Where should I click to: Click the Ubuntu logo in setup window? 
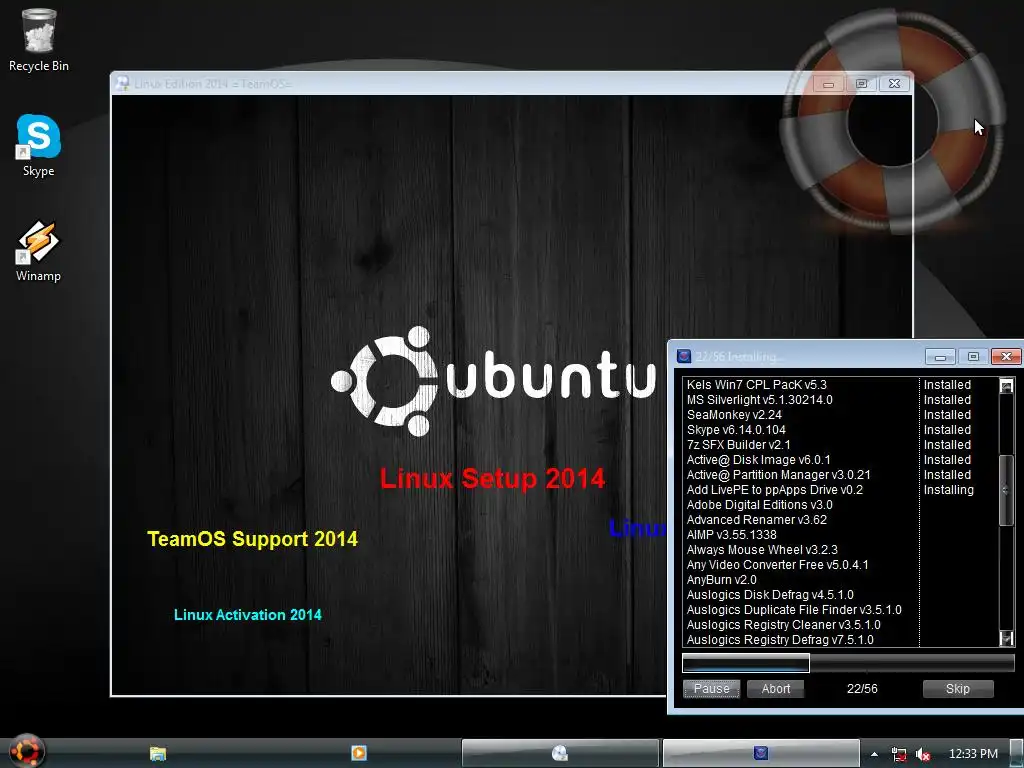click(493, 381)
